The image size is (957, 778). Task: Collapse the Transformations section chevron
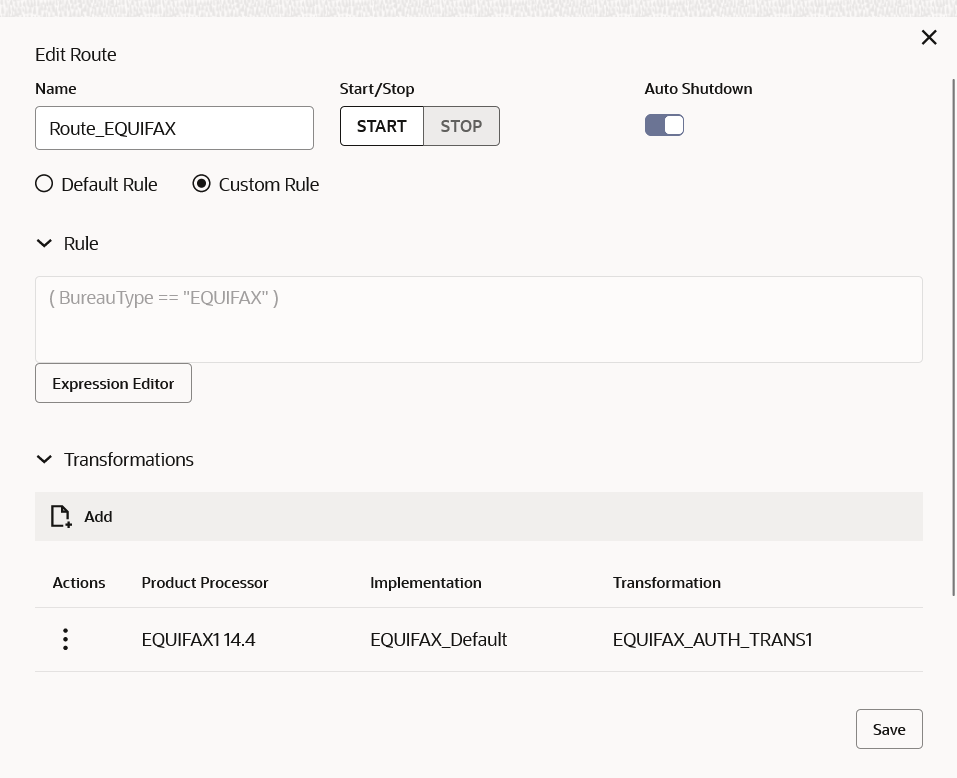click(x=45, y=459)
